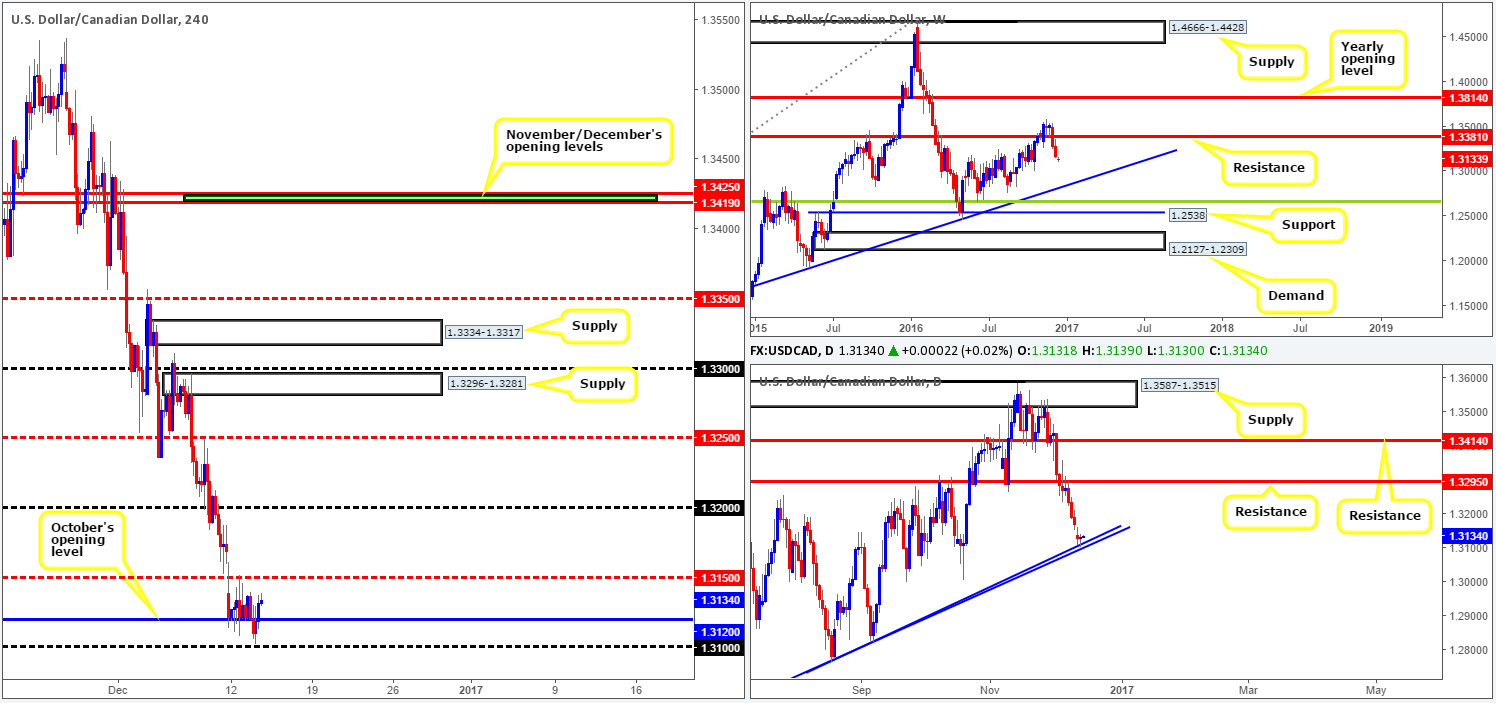Click "2018" on the weekly time axis

[1222, 326]
